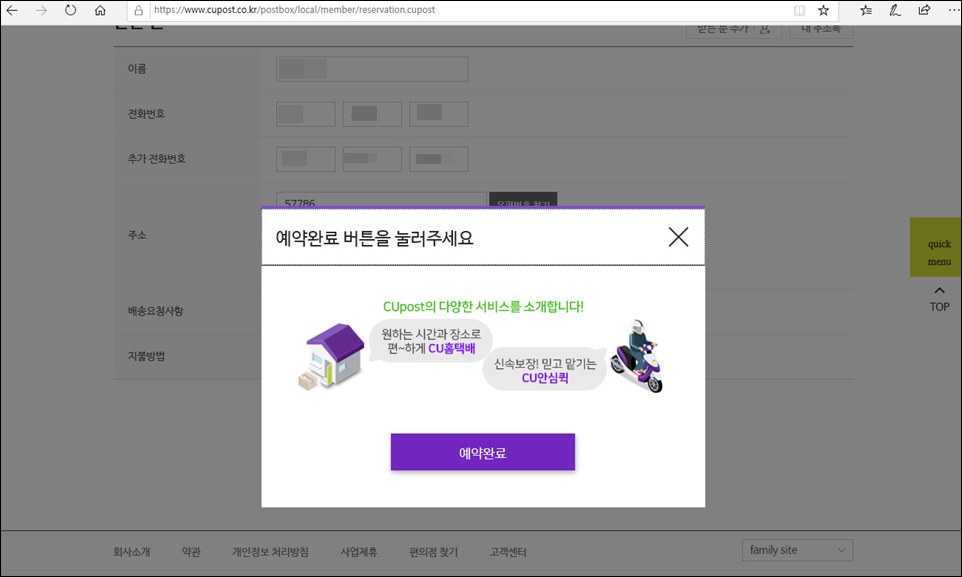Click the TOP chevron control
962x577 pixels.
click(x=938, y=295)
